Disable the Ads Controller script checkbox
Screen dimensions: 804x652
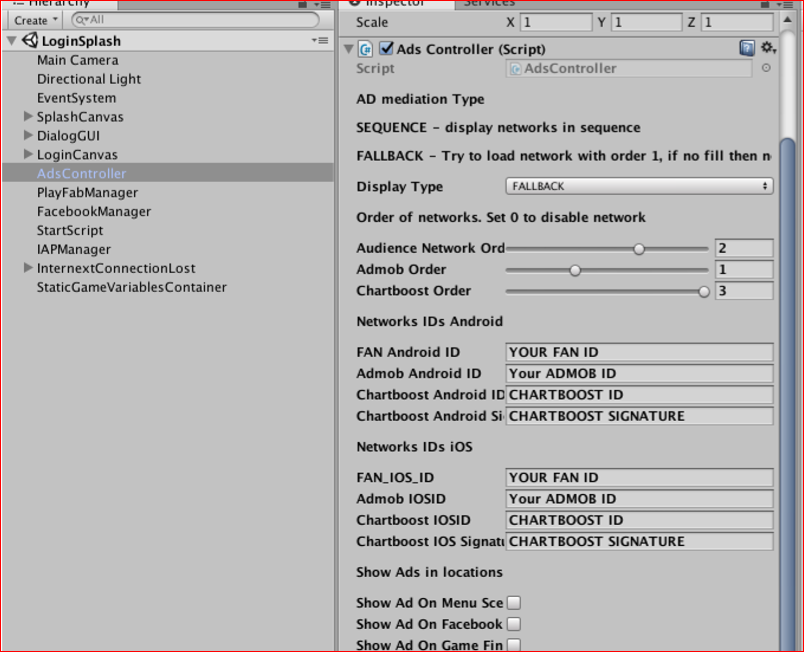click(x=386, y=49)
